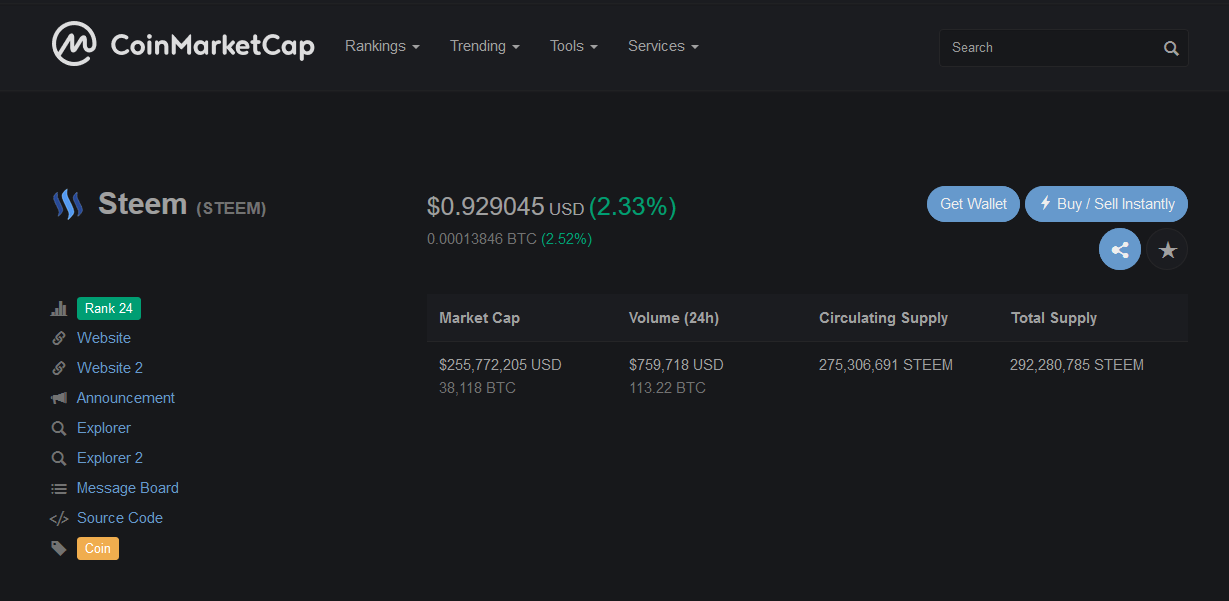Click the Rank 24 badge
Image resolution: width=1229 pixels, height=601 pixels.
(109, 308)
